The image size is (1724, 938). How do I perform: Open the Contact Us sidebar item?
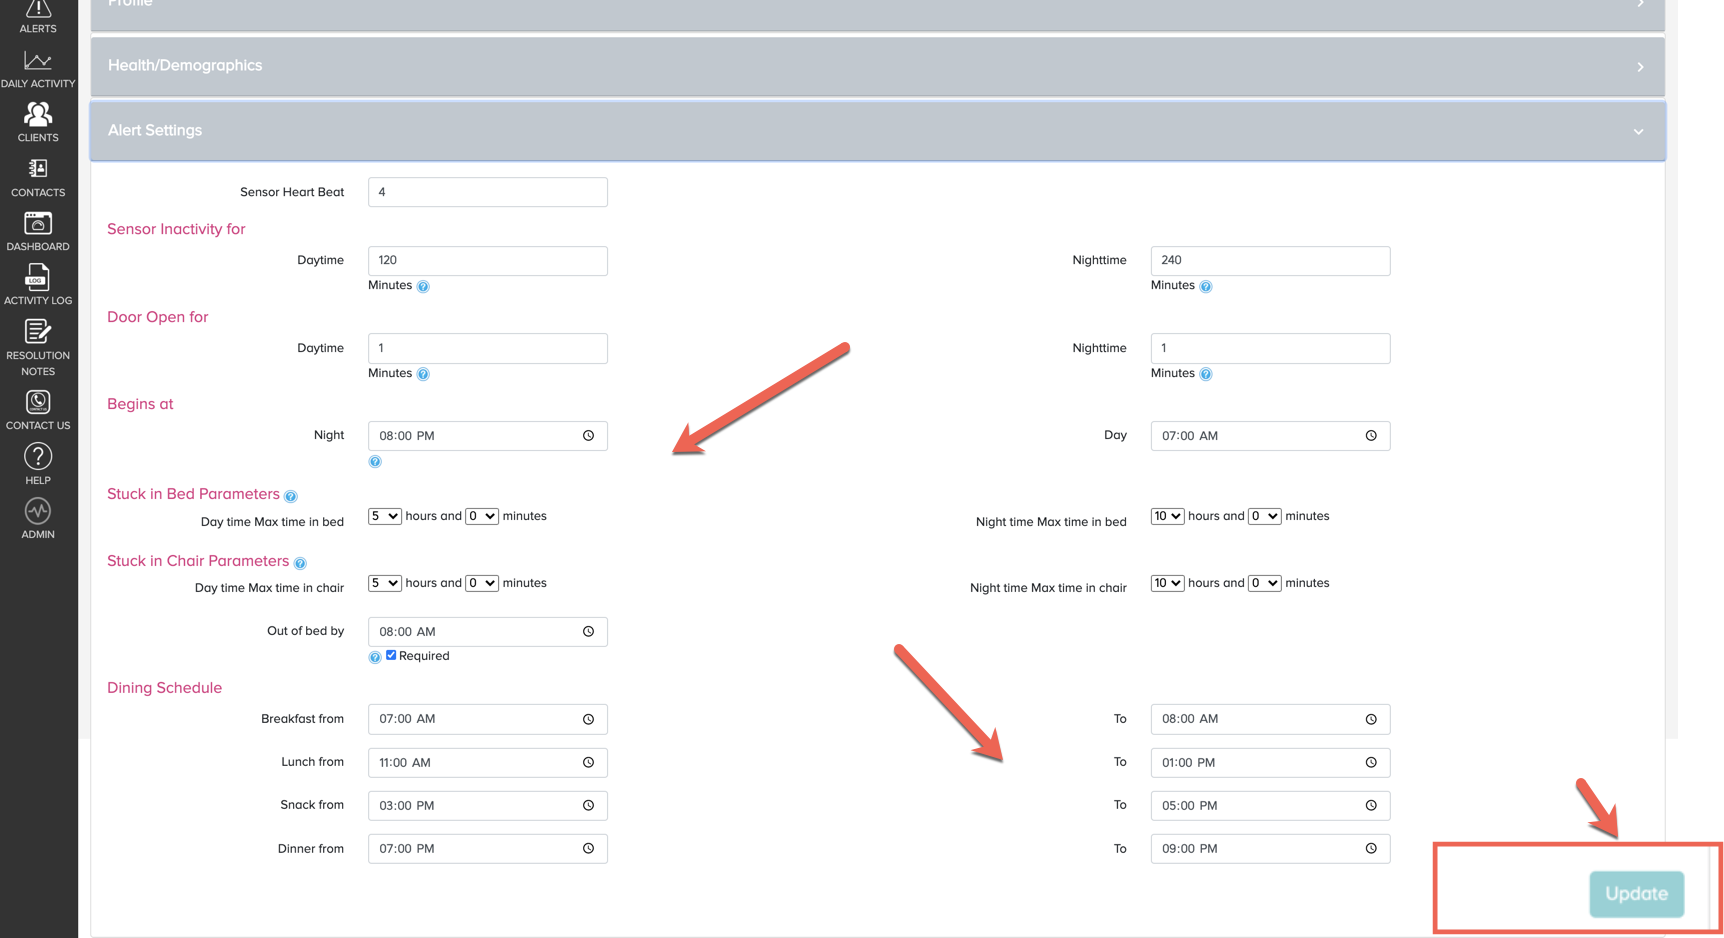(x=38, y=409)
